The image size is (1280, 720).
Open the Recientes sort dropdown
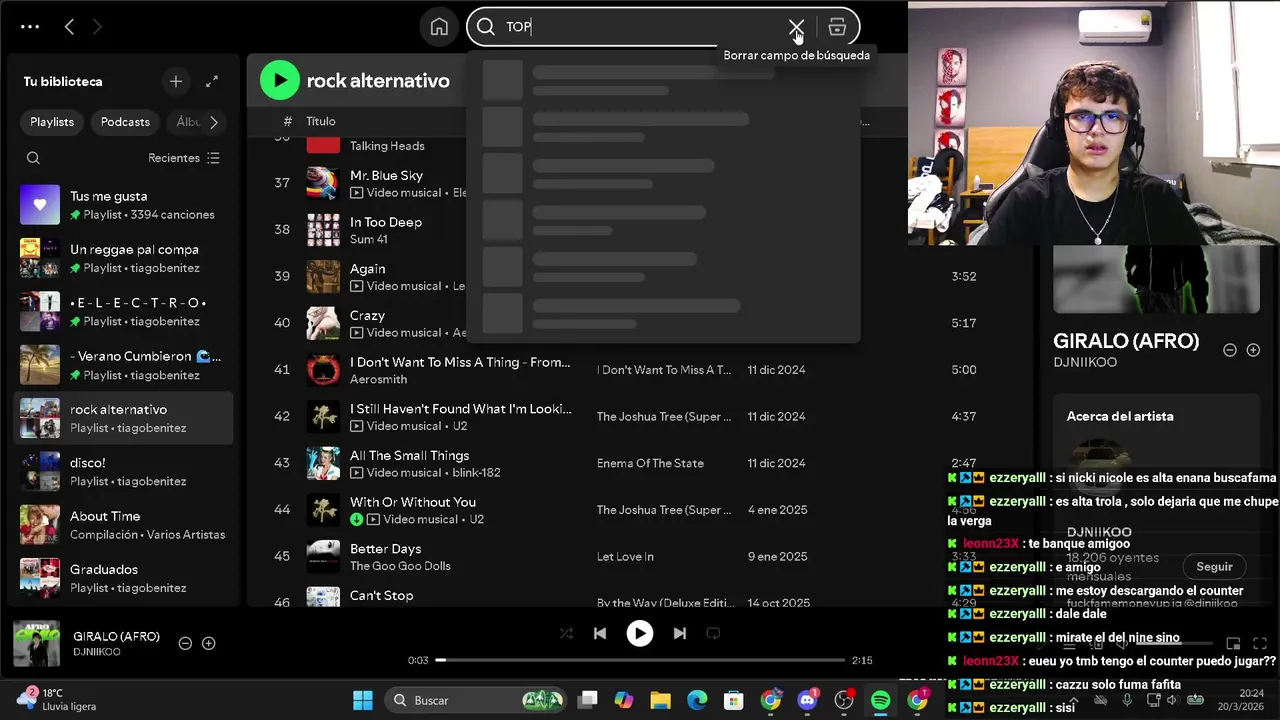coord(184,158)
